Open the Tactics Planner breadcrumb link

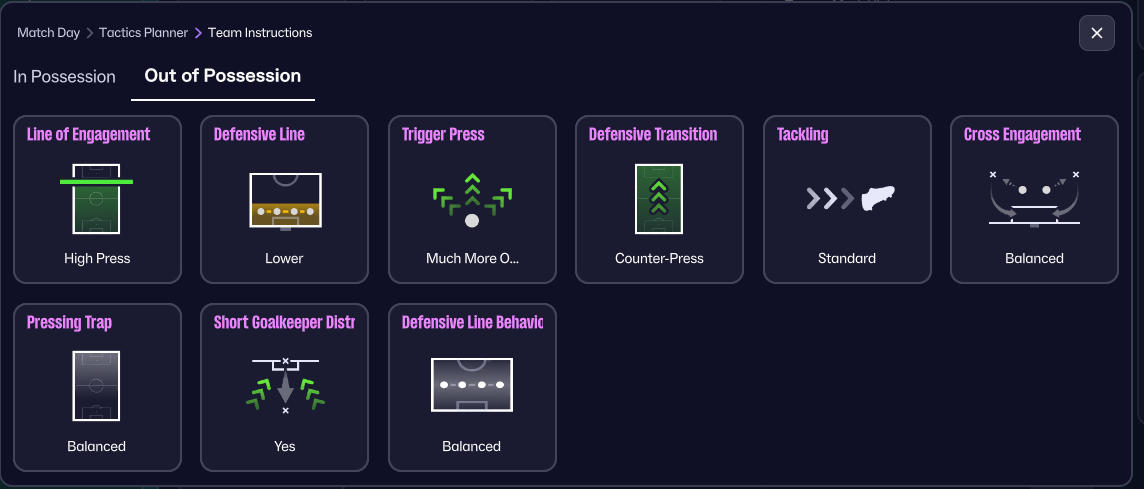[143, 33]
